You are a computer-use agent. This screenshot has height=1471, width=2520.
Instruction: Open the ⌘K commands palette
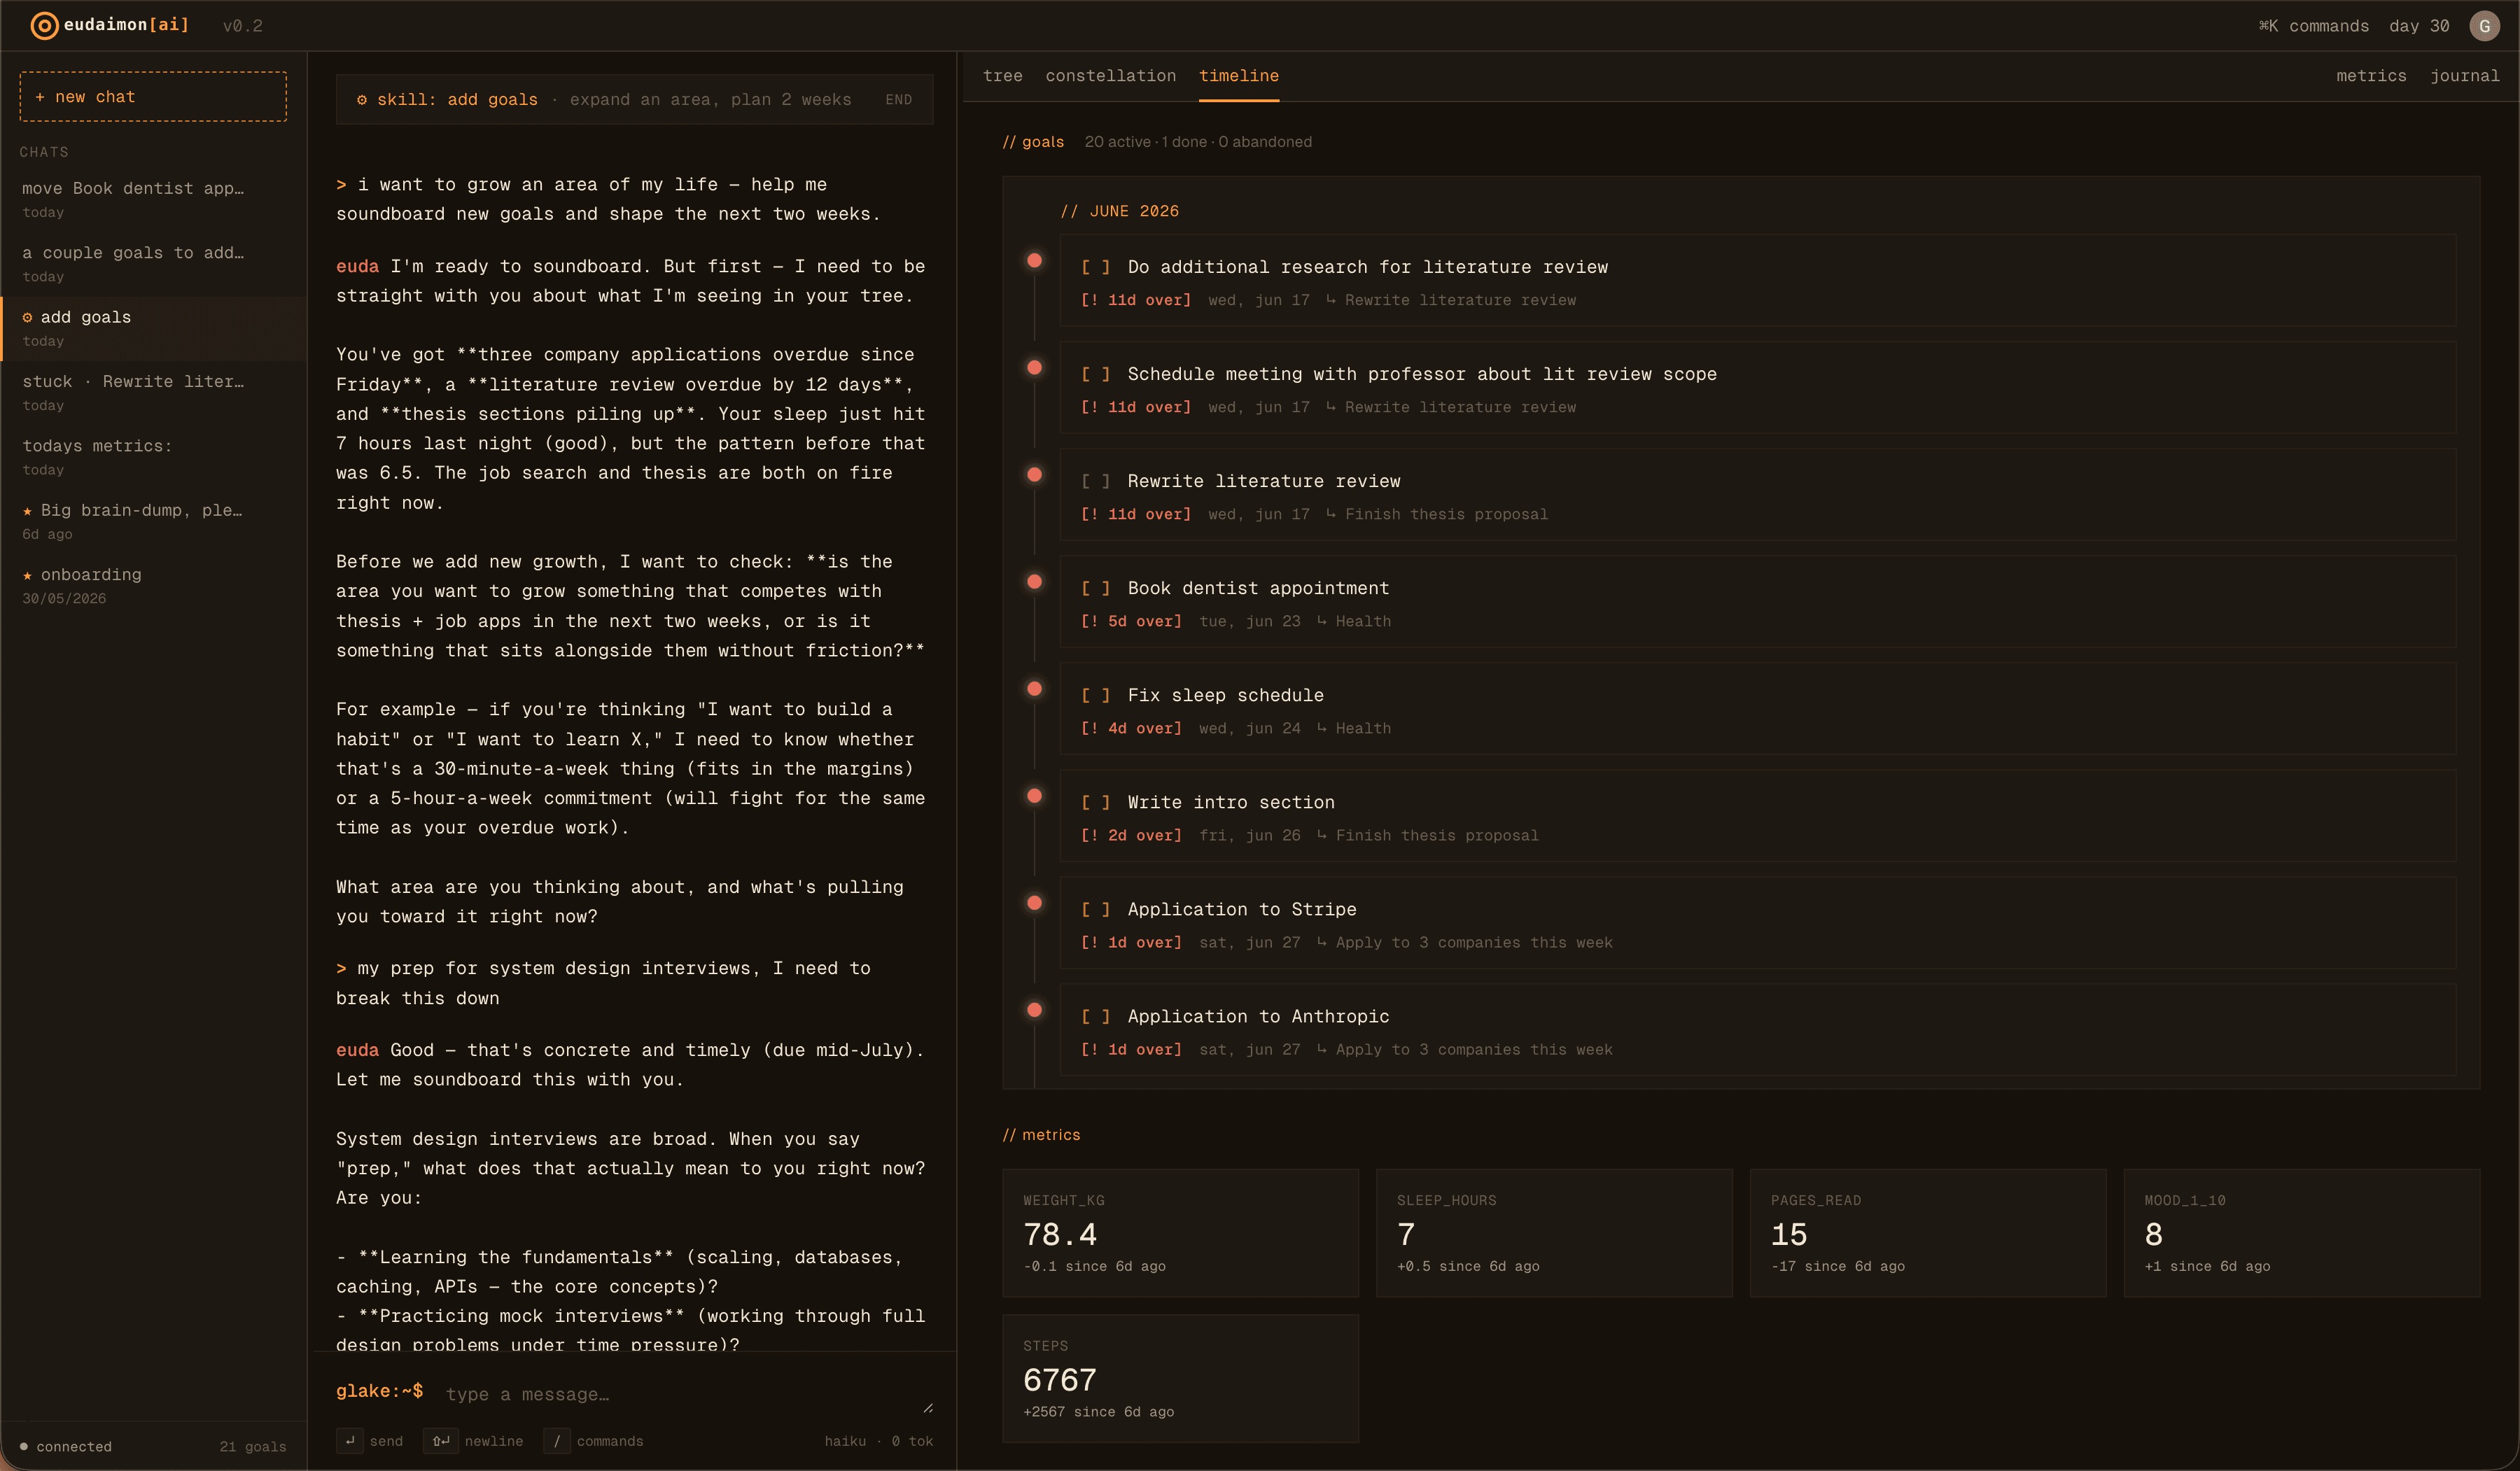[x=2313, y=26]
